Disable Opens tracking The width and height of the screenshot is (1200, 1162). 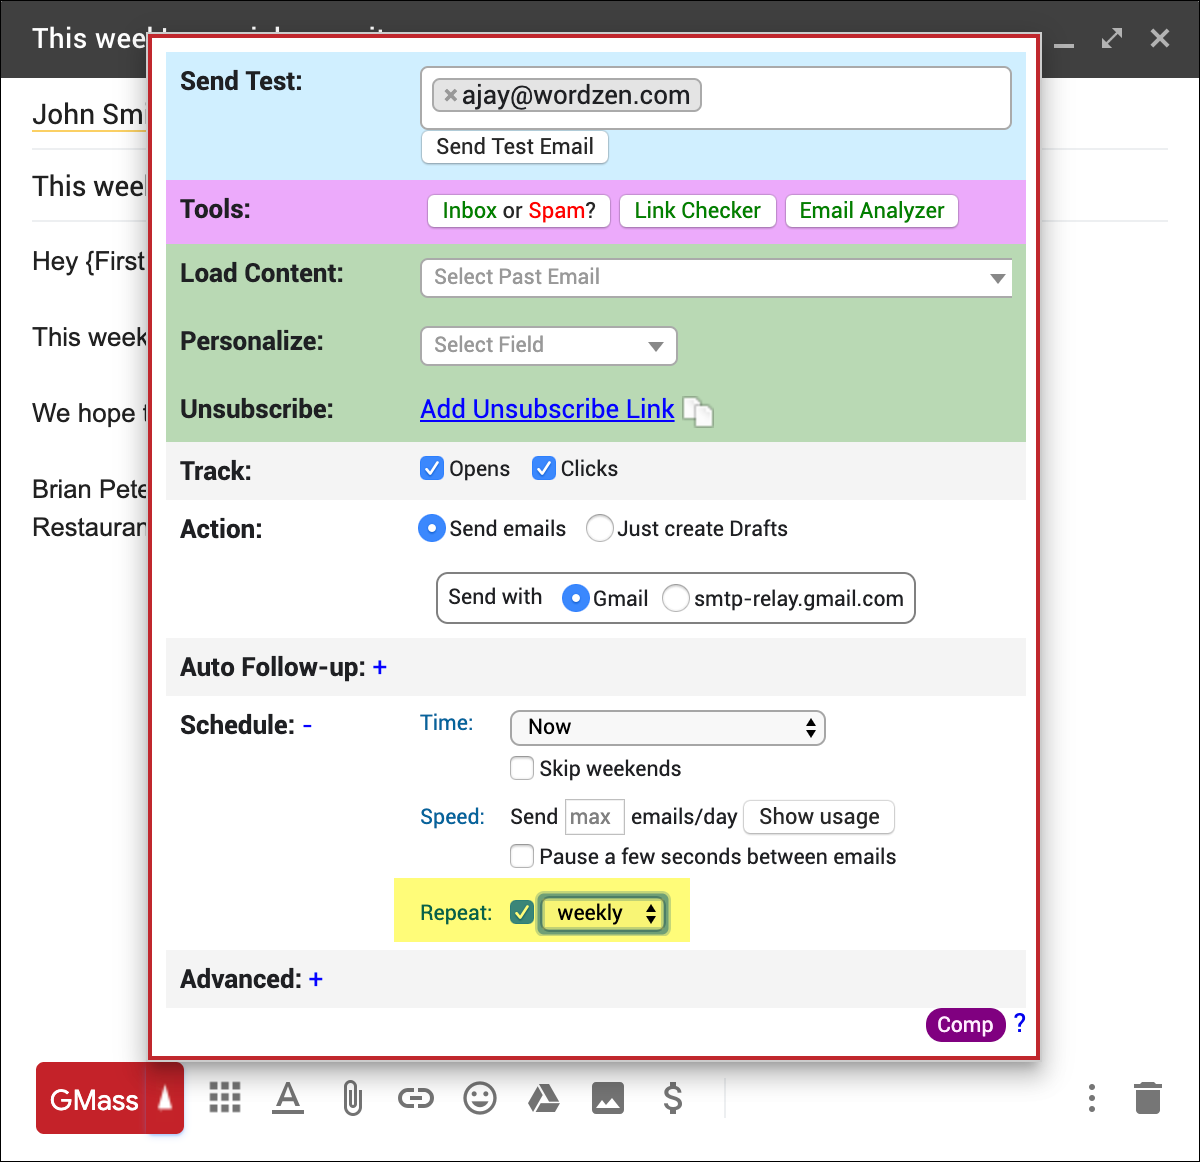pyautogui.click(x=431, y=468)
